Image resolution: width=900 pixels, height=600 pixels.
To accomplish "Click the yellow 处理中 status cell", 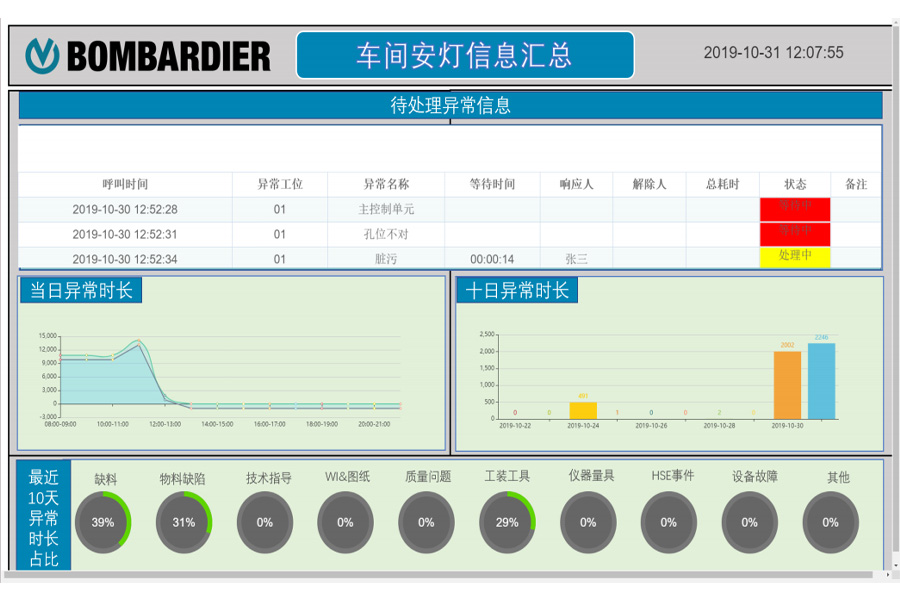I will pyautogui.click(x=795, y=256).
